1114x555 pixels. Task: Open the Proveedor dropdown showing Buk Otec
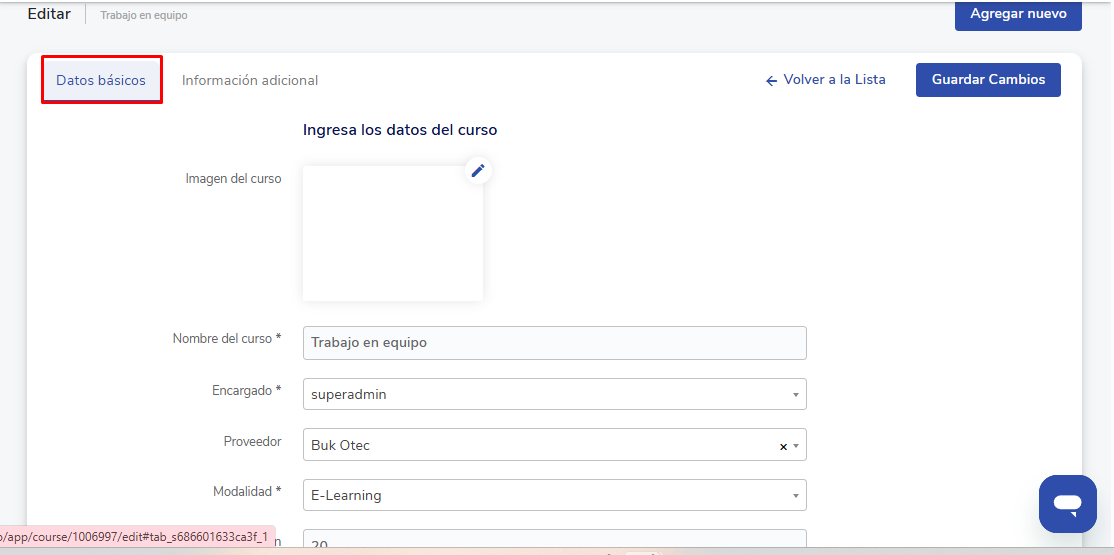point(540,445)
